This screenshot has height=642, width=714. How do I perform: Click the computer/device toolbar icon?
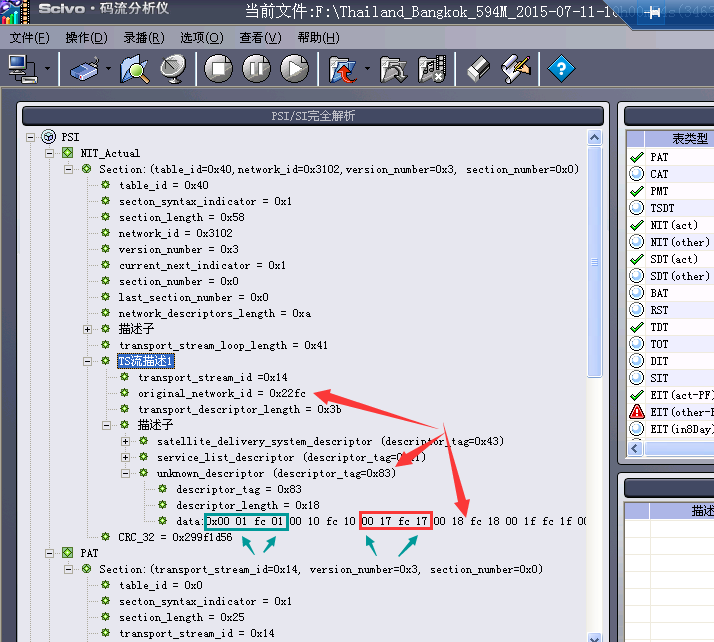[x=22, y=69]
